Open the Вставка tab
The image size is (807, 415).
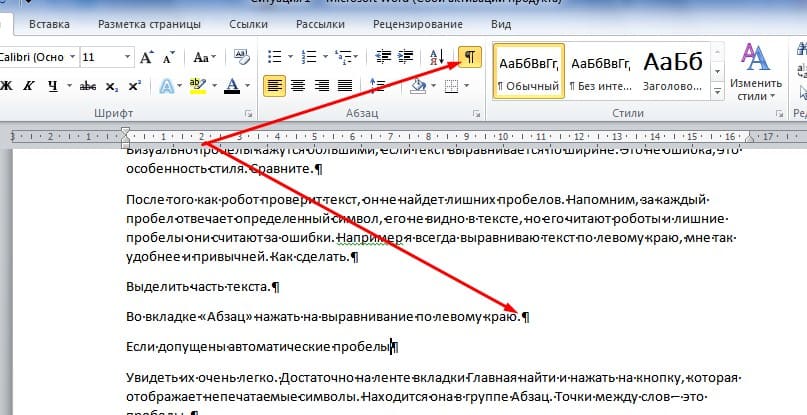coord(49,24)
